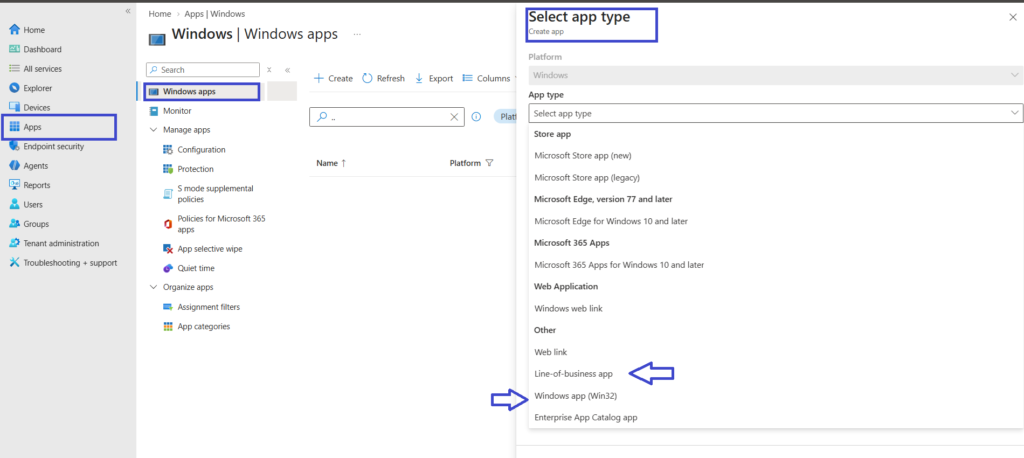Click the apps list search box

coord(387,117)
